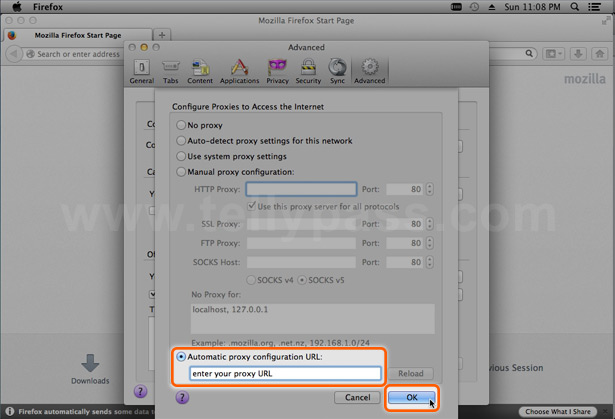Screen dimensions: 615x419
Task: Open the Tabs preferences pane
Action: (171, 71)
